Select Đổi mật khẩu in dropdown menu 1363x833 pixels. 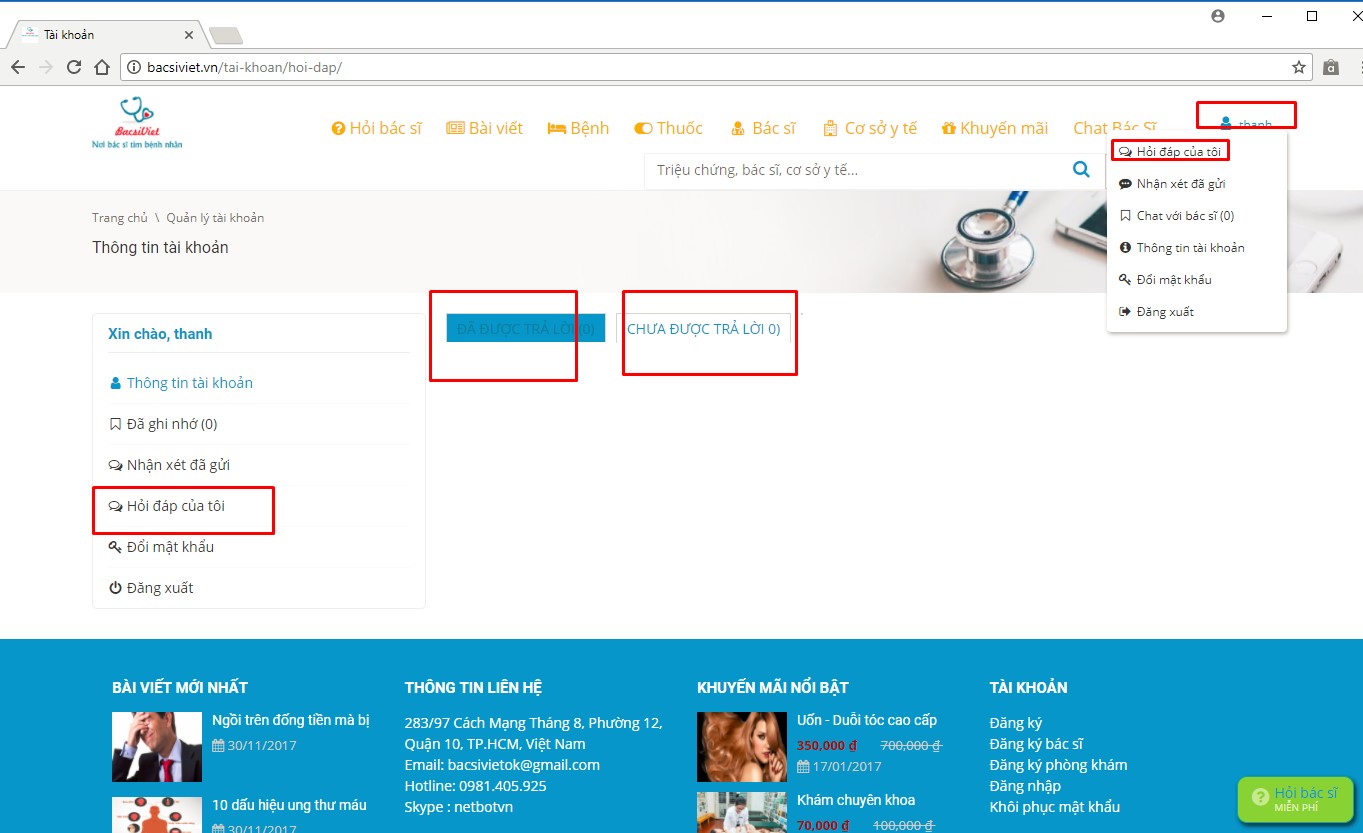[x=1173, y=280]
